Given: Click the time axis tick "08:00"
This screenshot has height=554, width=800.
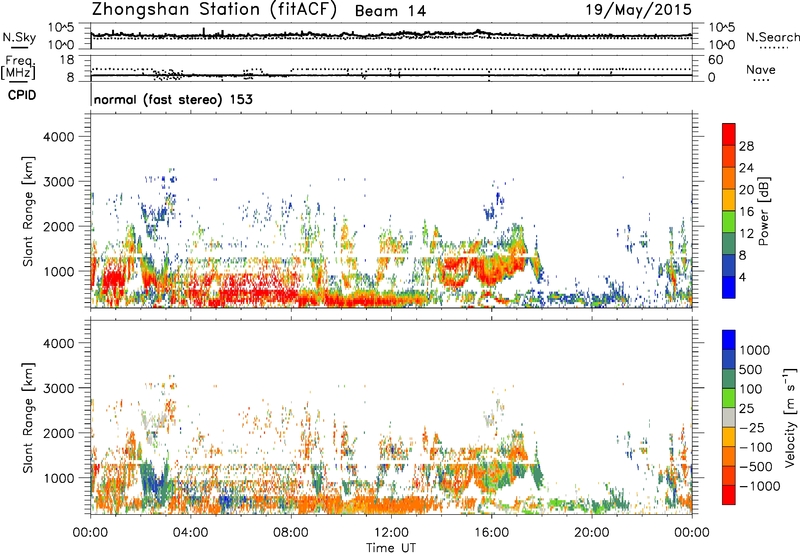Looking at the screenshot, I should click(x=291, y=533).
